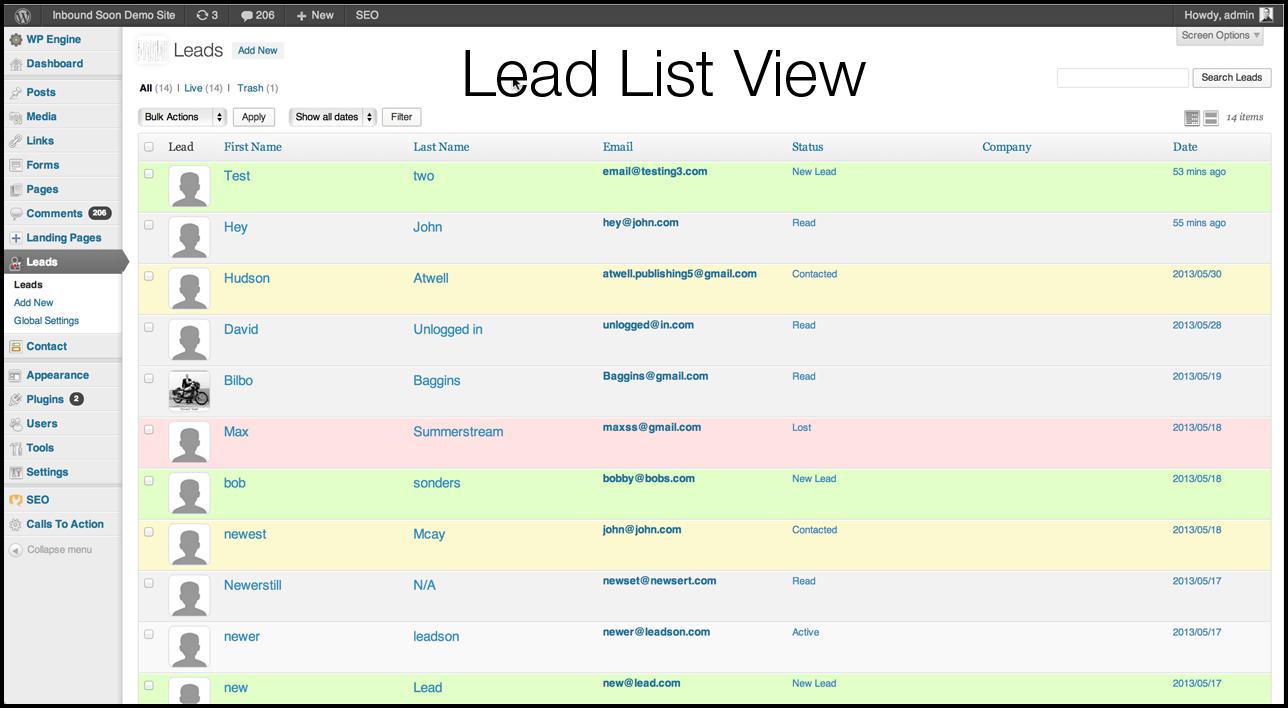Sort by Status column header

click(x=807, y=147)
